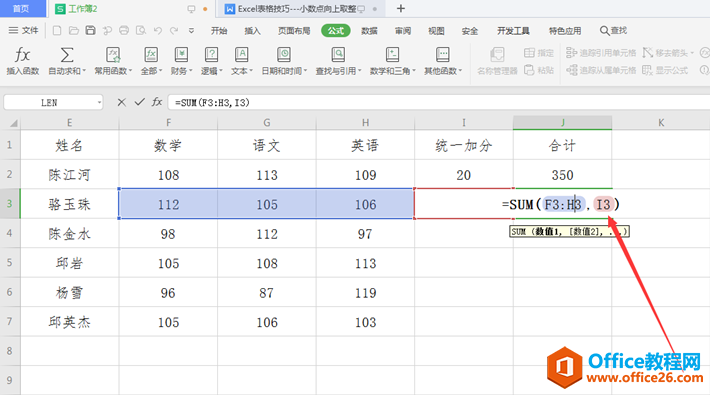Cancel formula entry with the X icon
The image size is (710, 395).
121,102
